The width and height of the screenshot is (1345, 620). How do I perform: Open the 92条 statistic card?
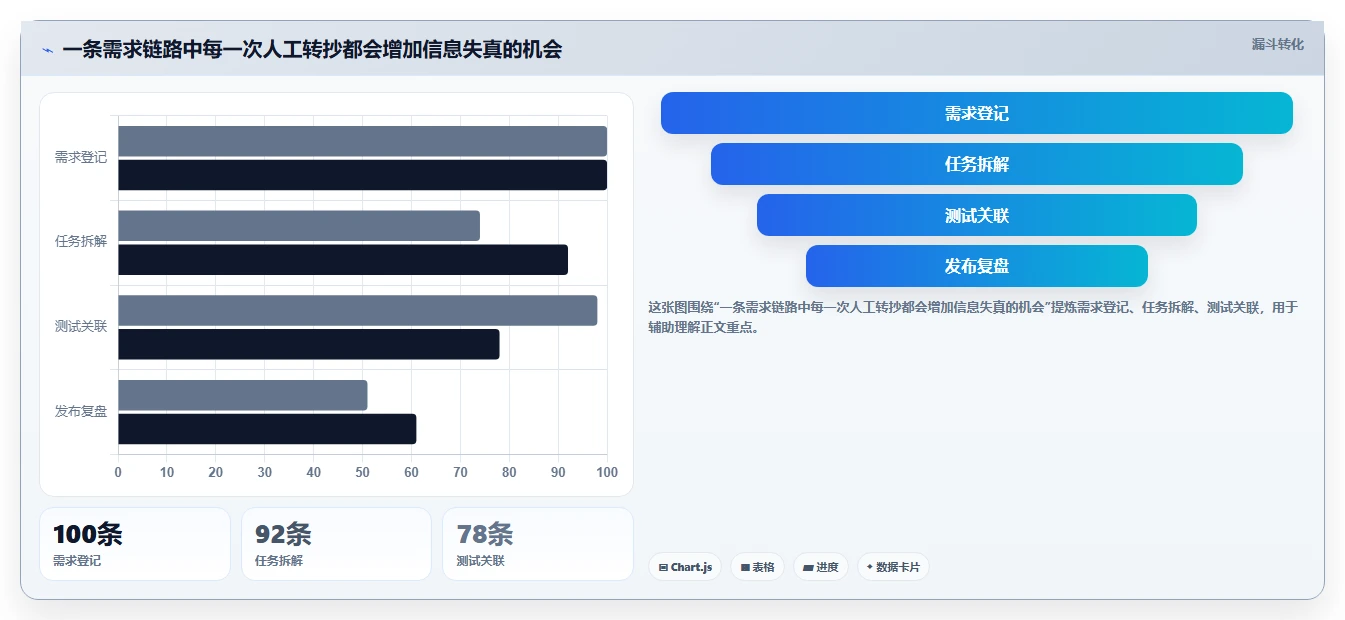coord(336,544)
